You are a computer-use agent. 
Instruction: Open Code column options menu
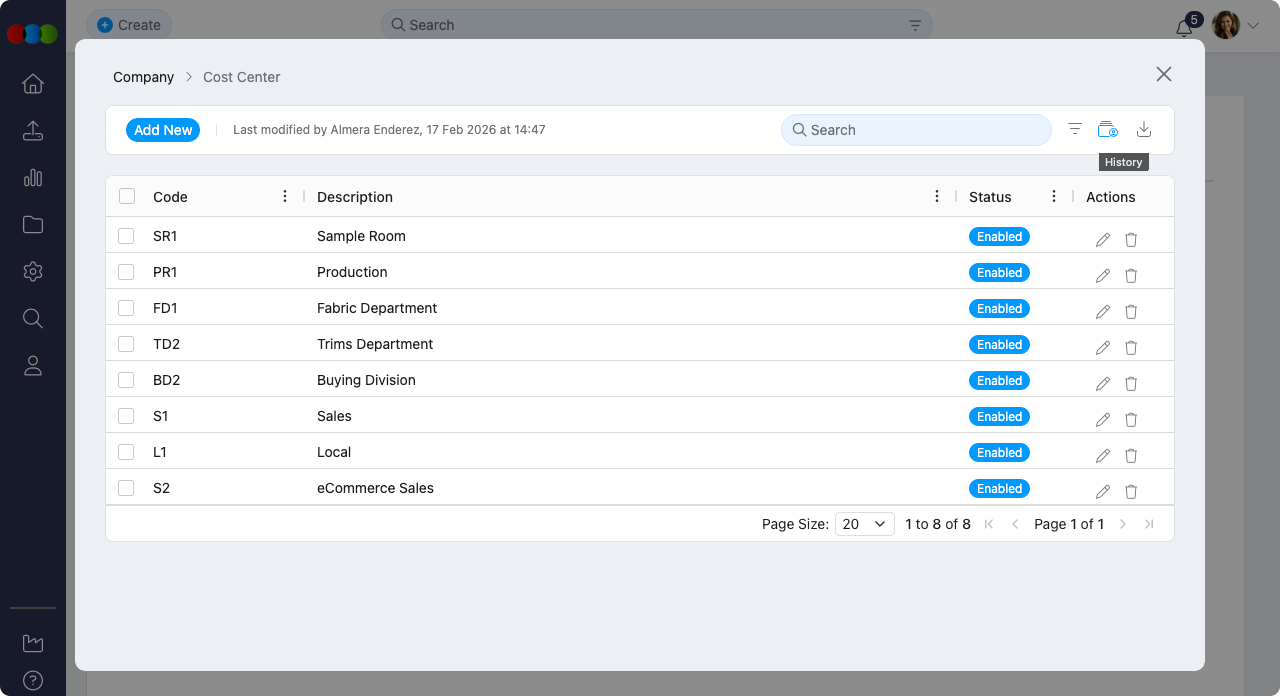tap(285, 197)
